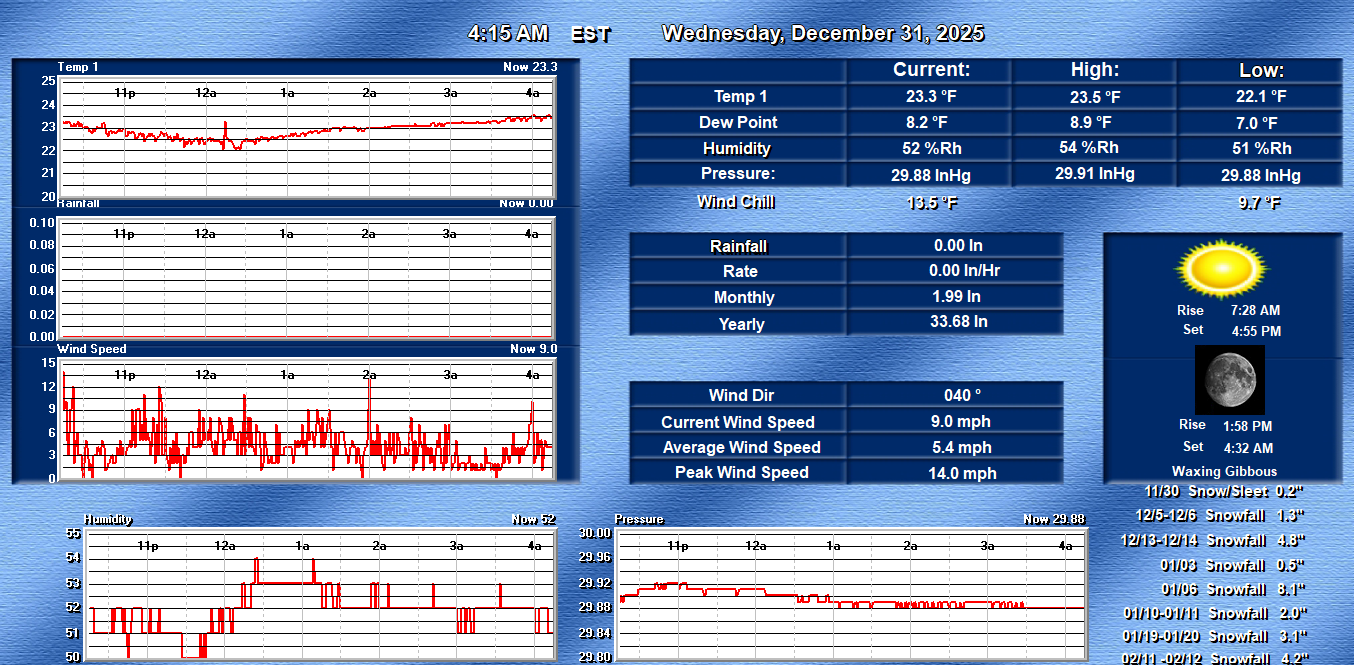The image size is (1354, 665).
Task: Click the Yearly rainfall value 33.68 In
Action: 953,322
